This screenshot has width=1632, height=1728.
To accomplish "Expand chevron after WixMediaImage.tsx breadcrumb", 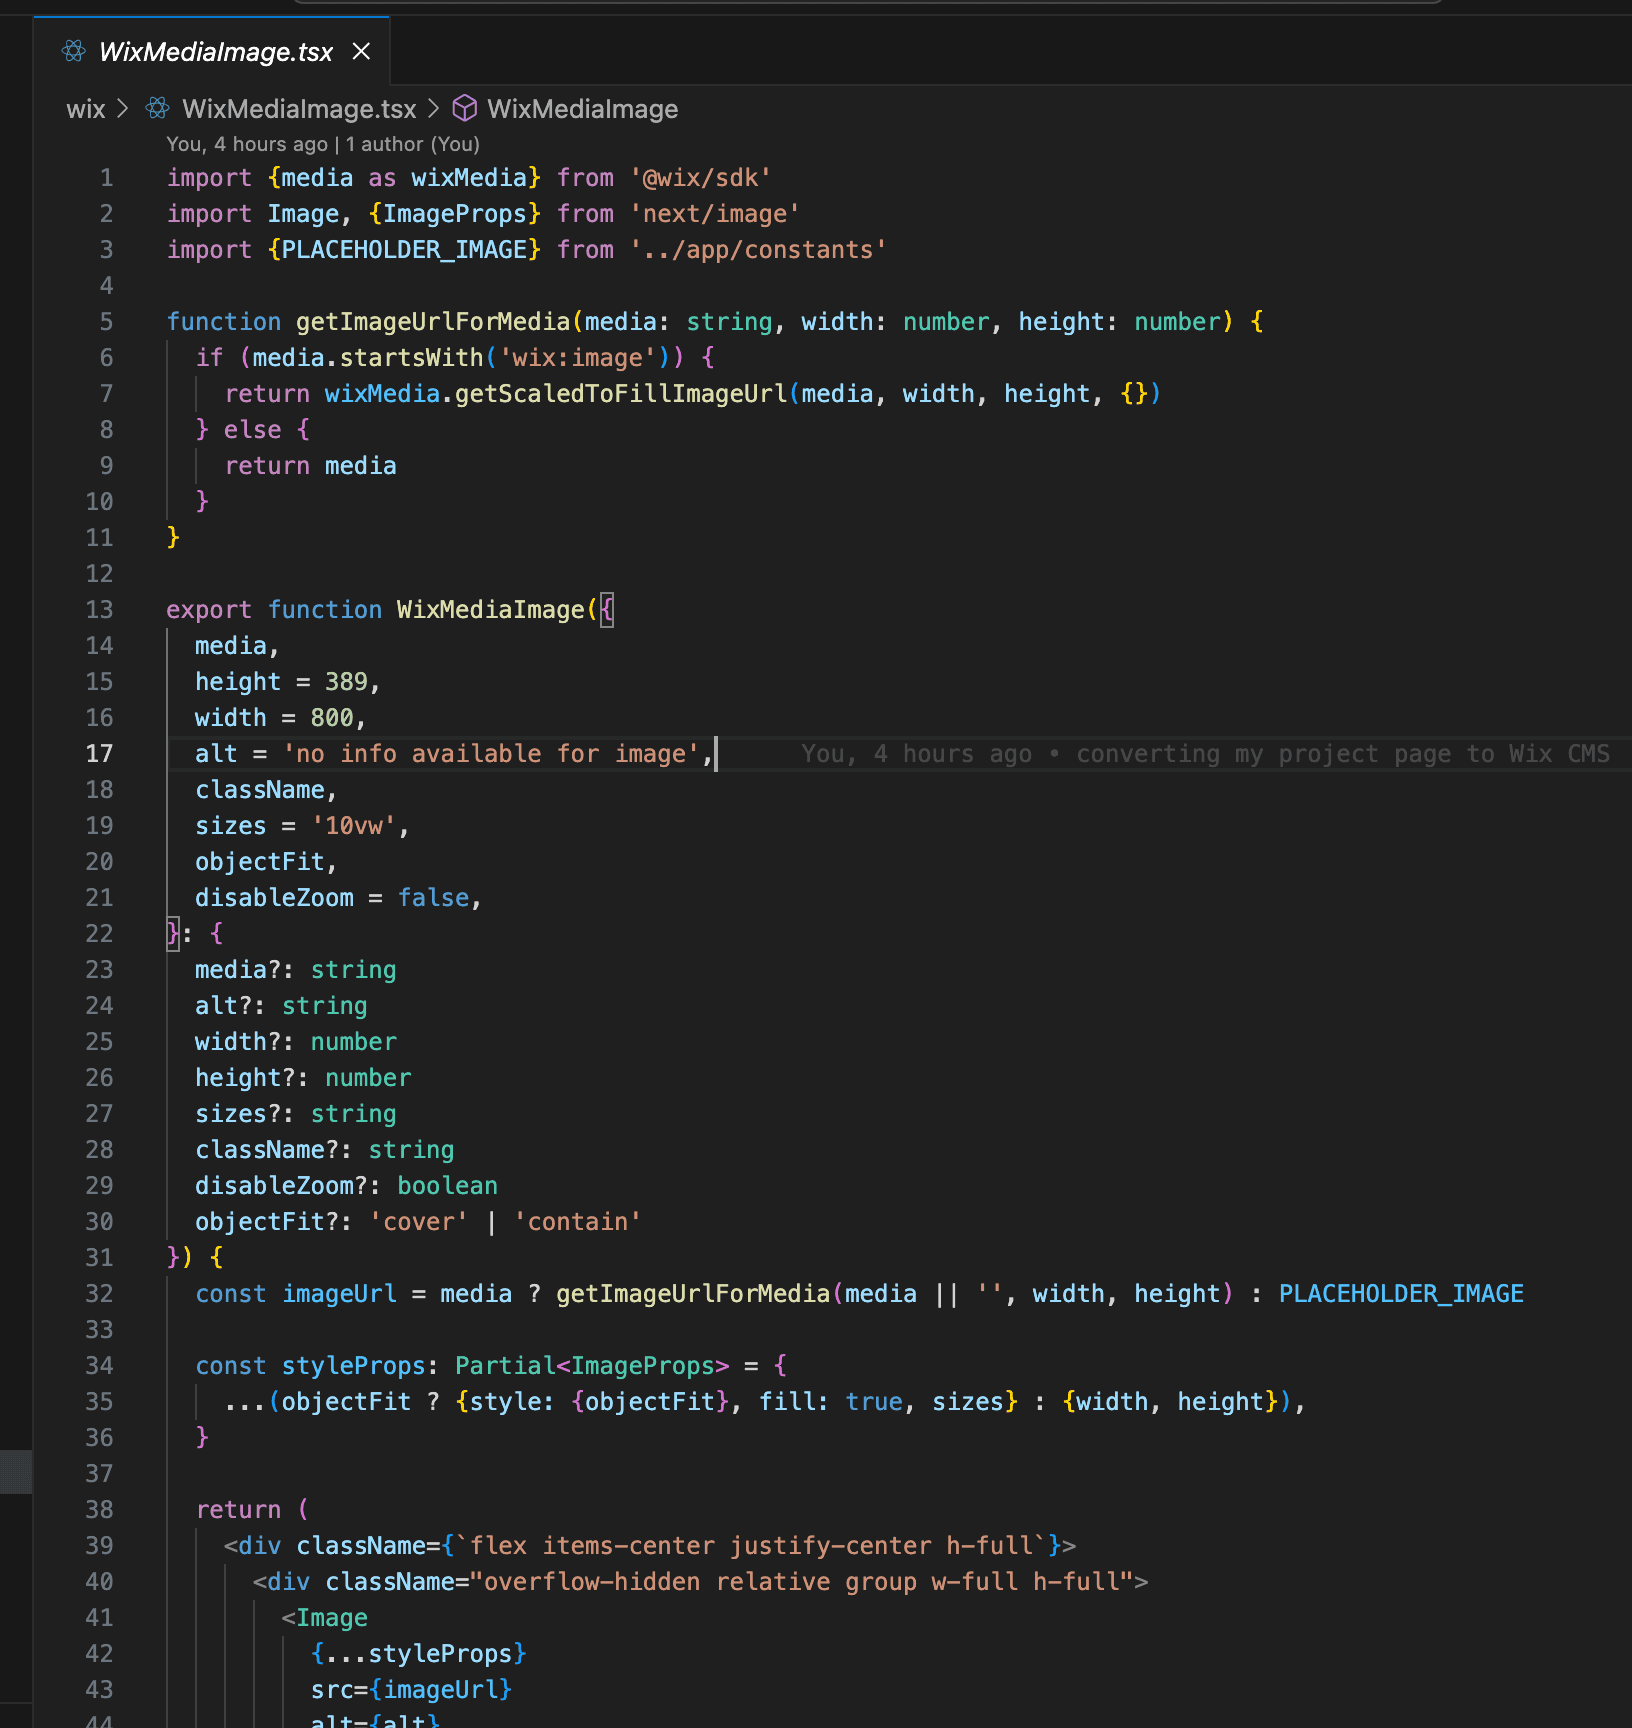I will tap(434, 108).
